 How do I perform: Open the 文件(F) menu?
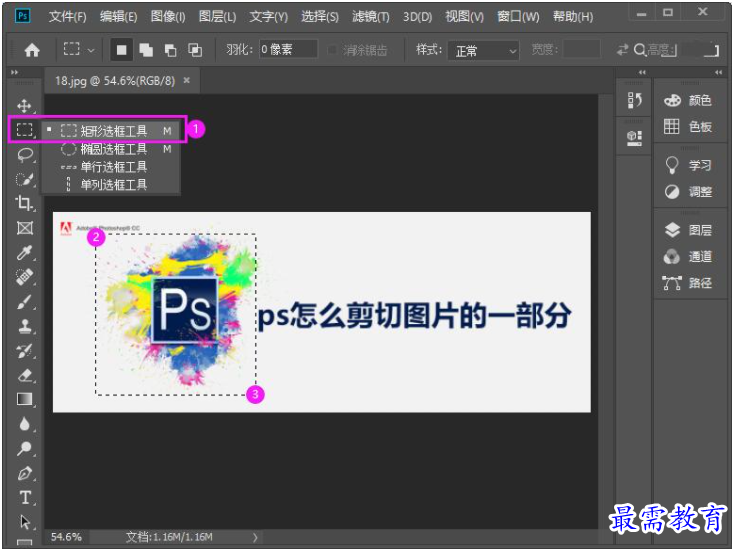(67, 17)
